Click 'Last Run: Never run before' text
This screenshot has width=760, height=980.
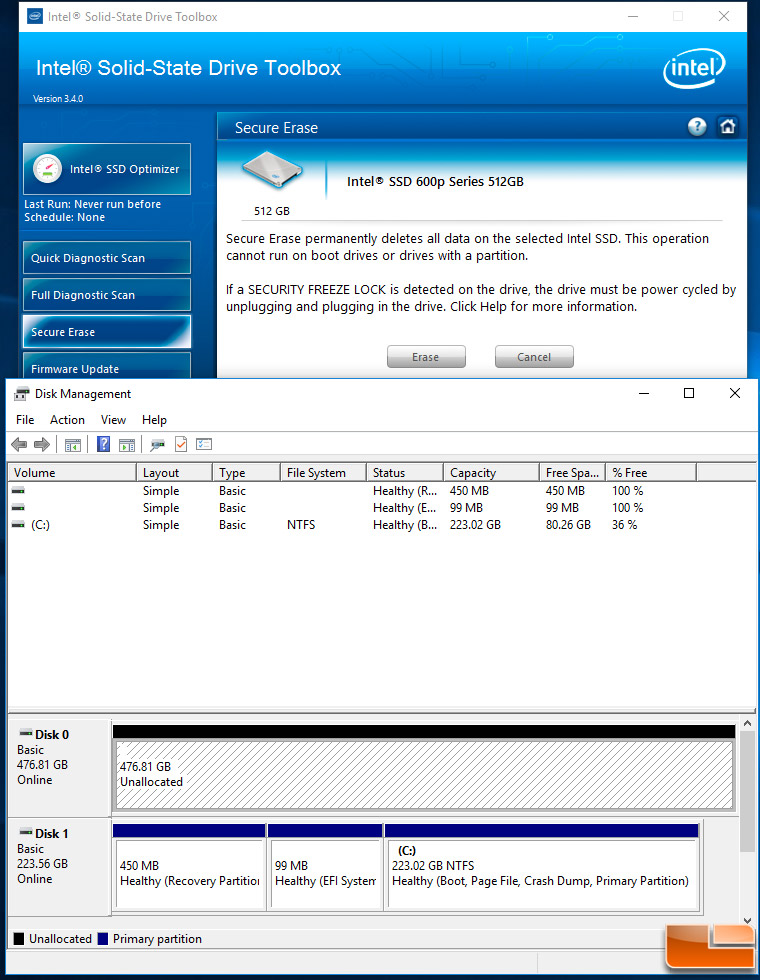(92, 204)
